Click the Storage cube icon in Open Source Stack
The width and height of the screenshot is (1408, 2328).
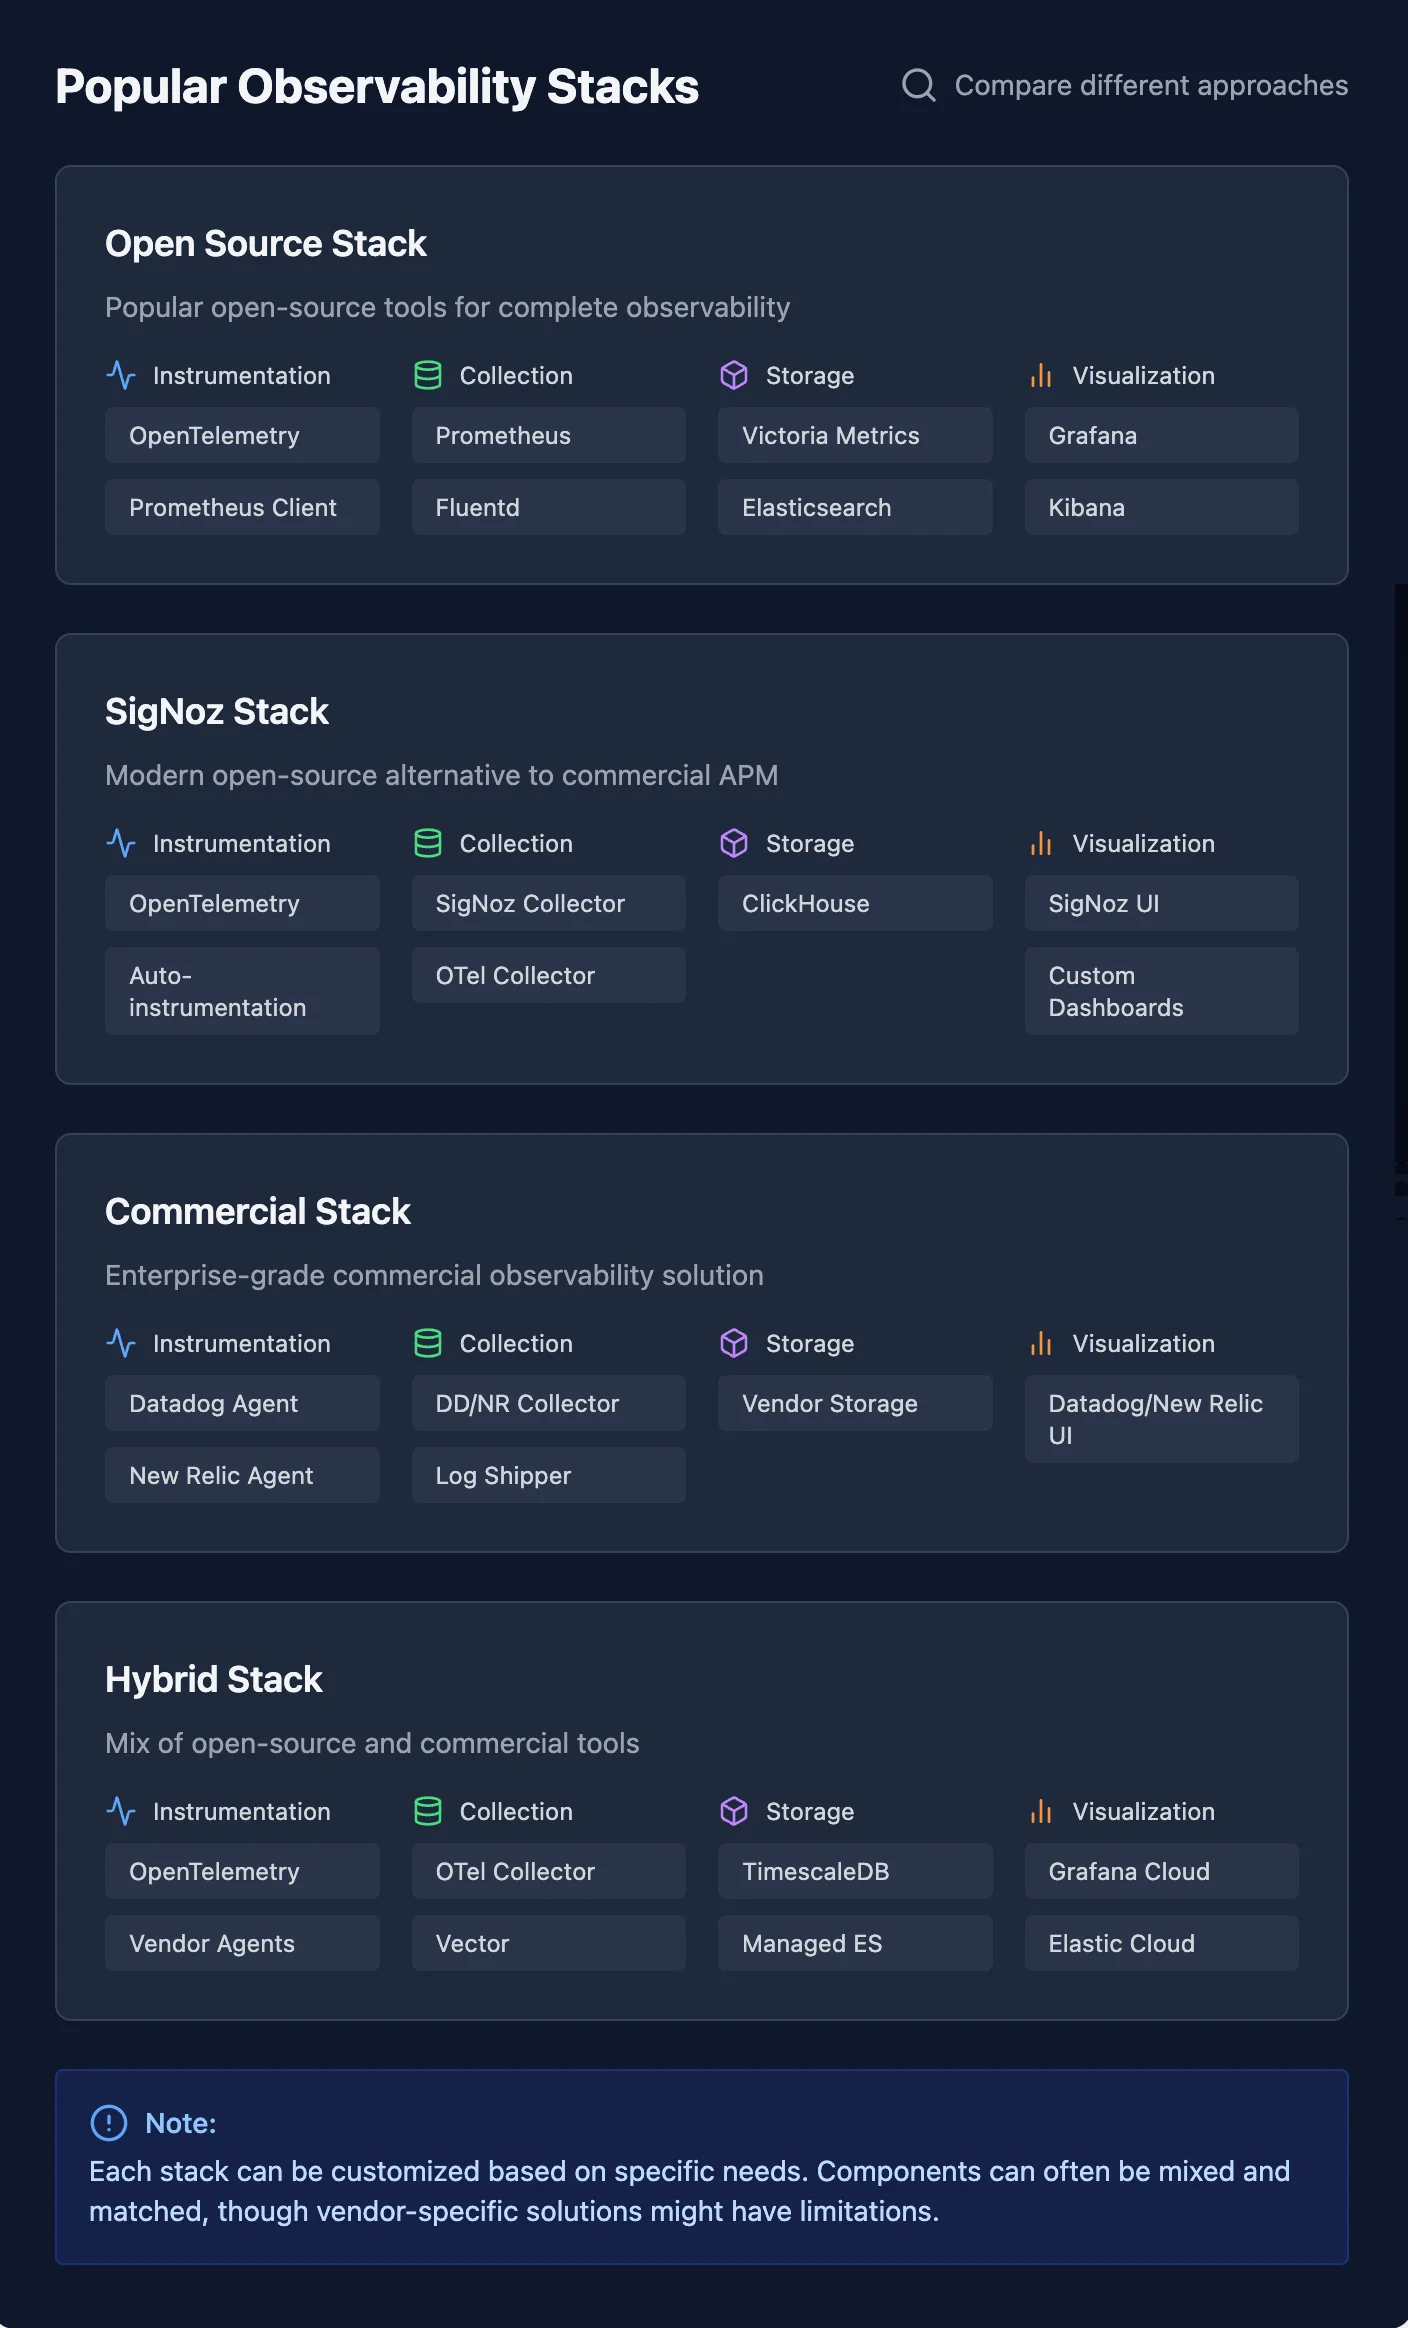pos(734,375)
